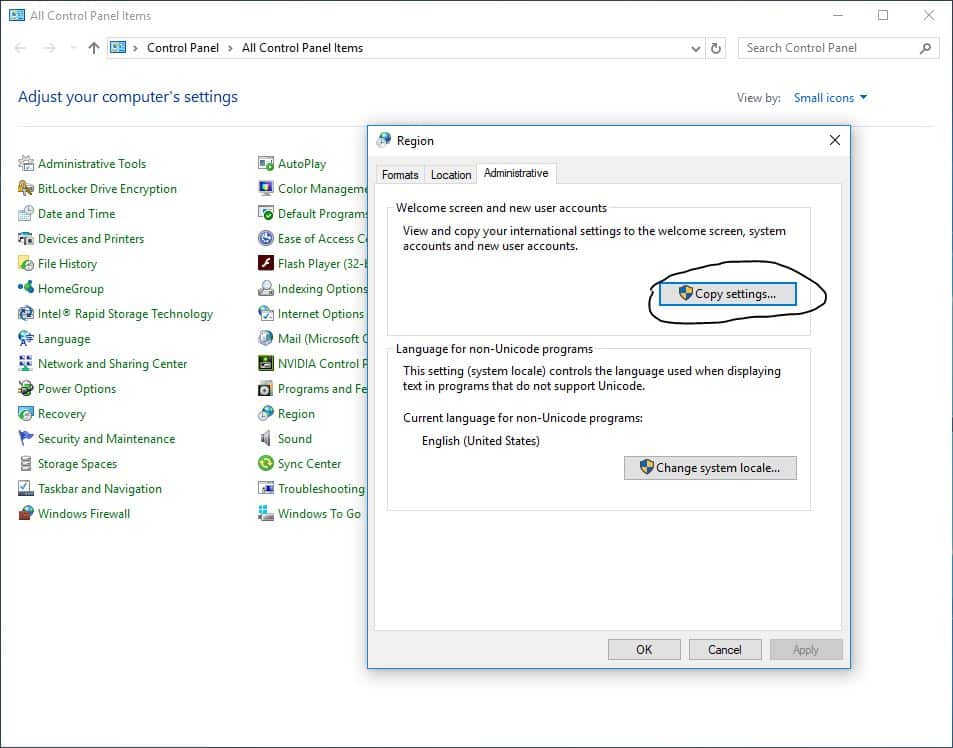Confirm Region dialog with OK
This screenshot has width=953, height=748.
click(644, 650)
